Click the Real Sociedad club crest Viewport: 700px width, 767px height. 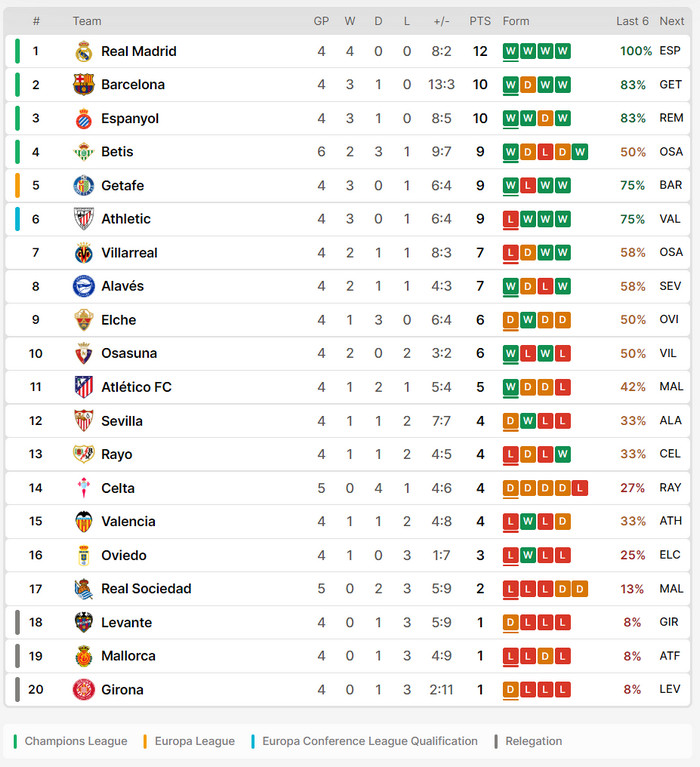(84, 588)
